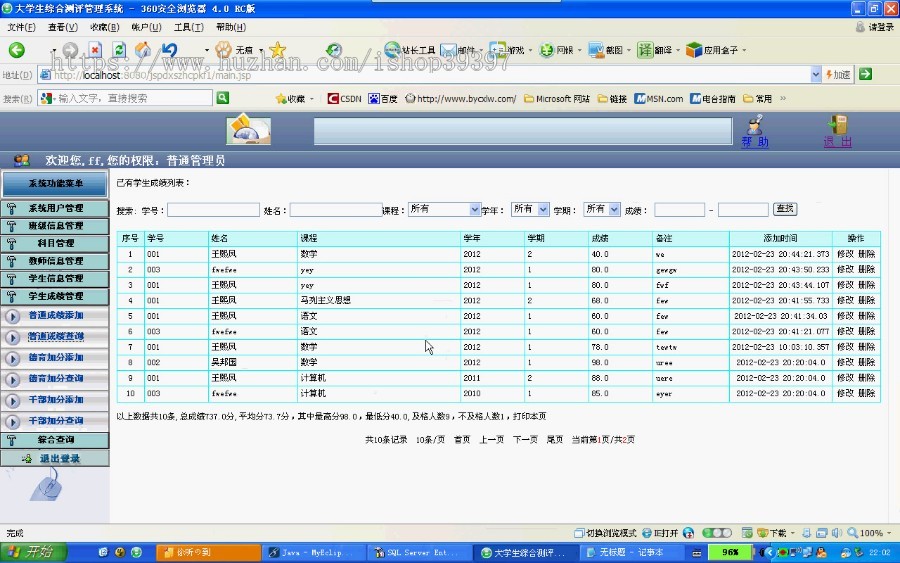900x563 pixels.
Task: Click the home page logo image in header
Action: 249,129
